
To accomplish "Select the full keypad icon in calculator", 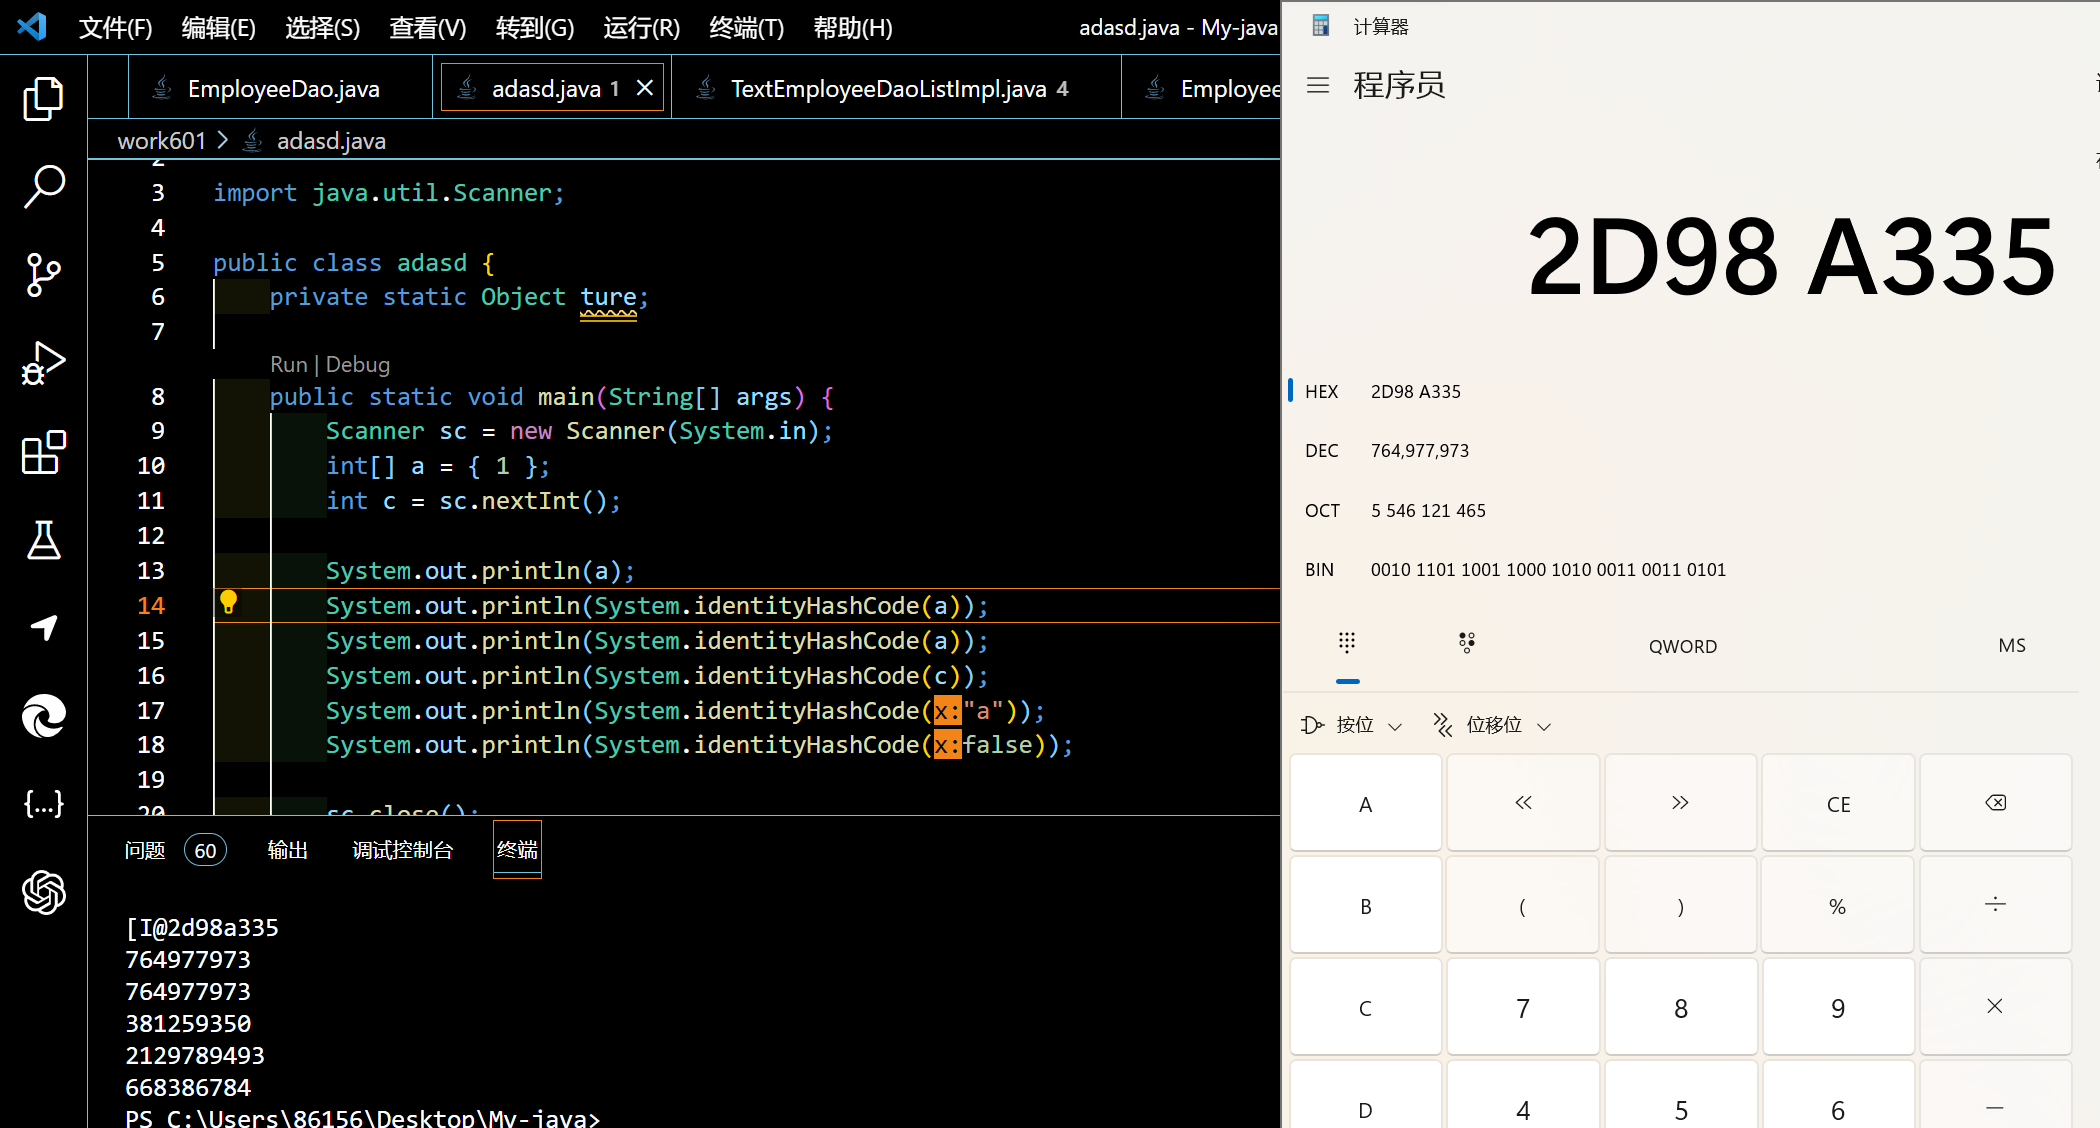I will [1347, 643].
